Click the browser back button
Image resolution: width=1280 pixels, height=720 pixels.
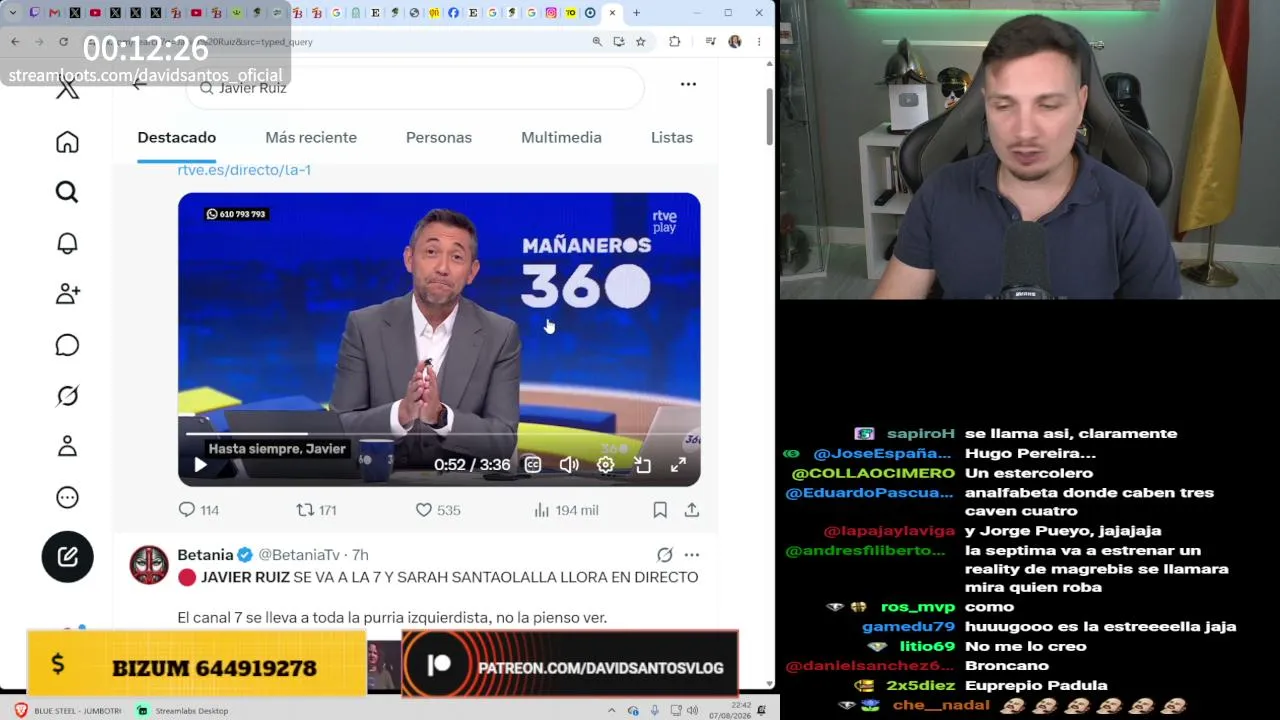[x=15, y=42]
